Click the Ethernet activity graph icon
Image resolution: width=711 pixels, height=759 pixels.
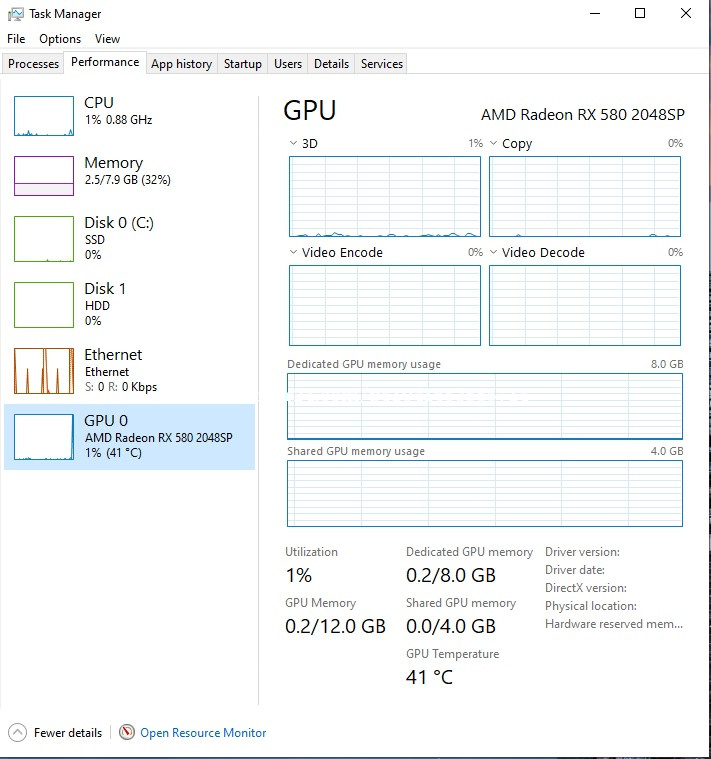point(44,371)
